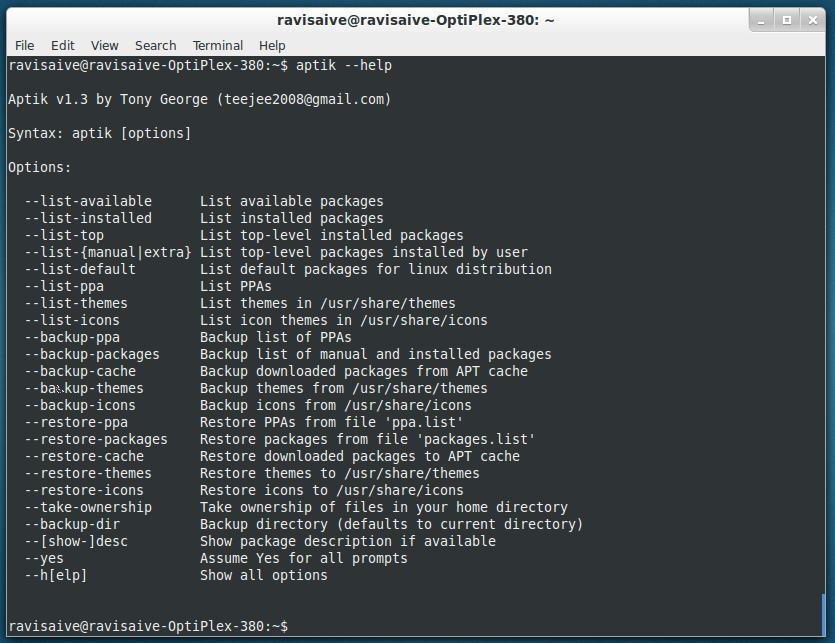Open the View menu
Screen dimensions: 835x643
tap(105, 45)
